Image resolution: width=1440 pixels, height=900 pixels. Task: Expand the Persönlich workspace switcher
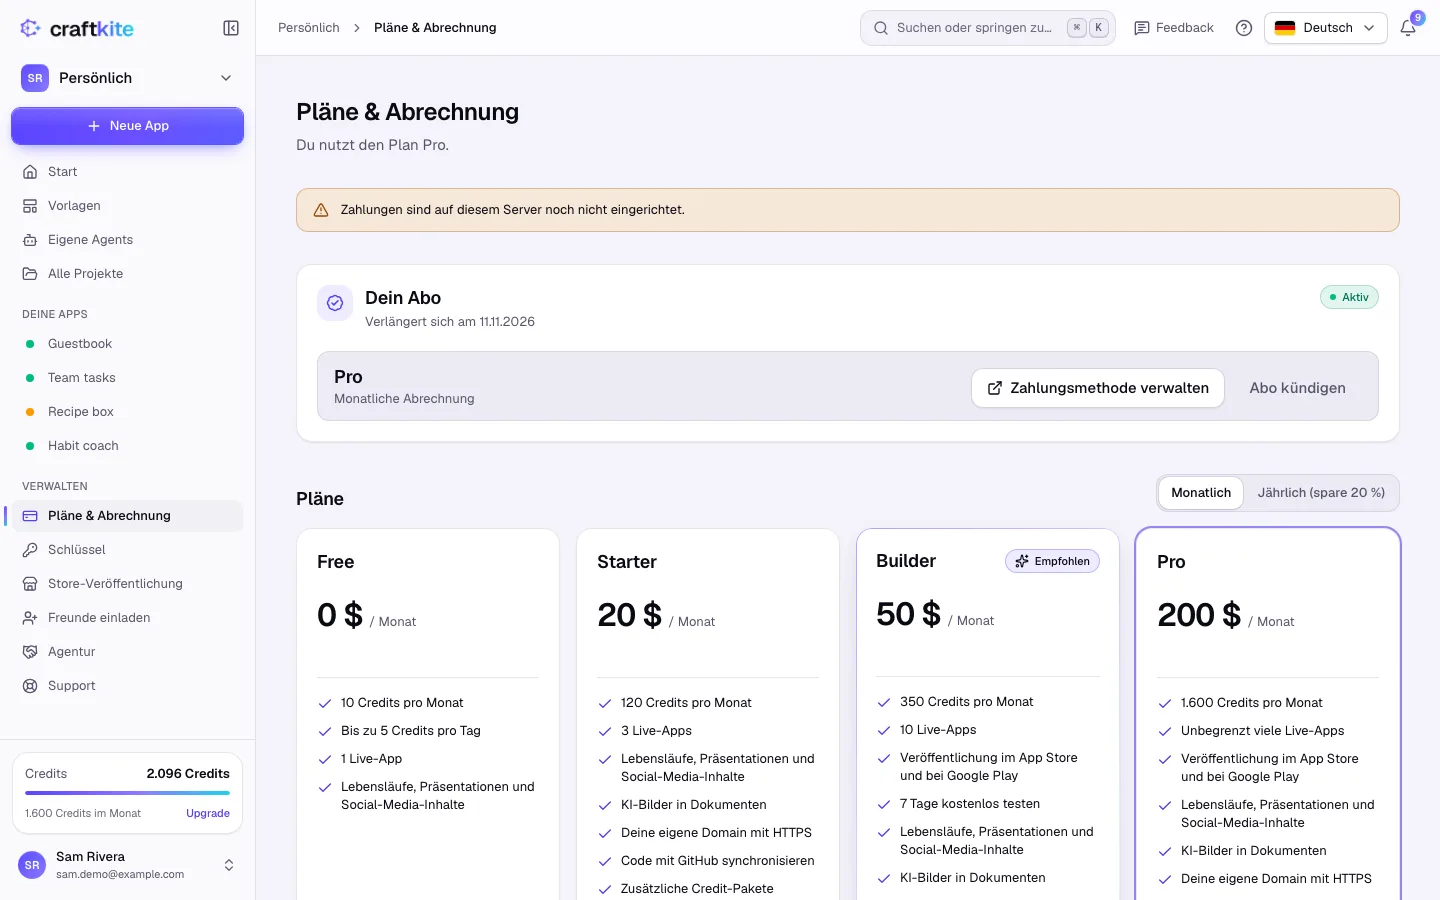(127, 78)
